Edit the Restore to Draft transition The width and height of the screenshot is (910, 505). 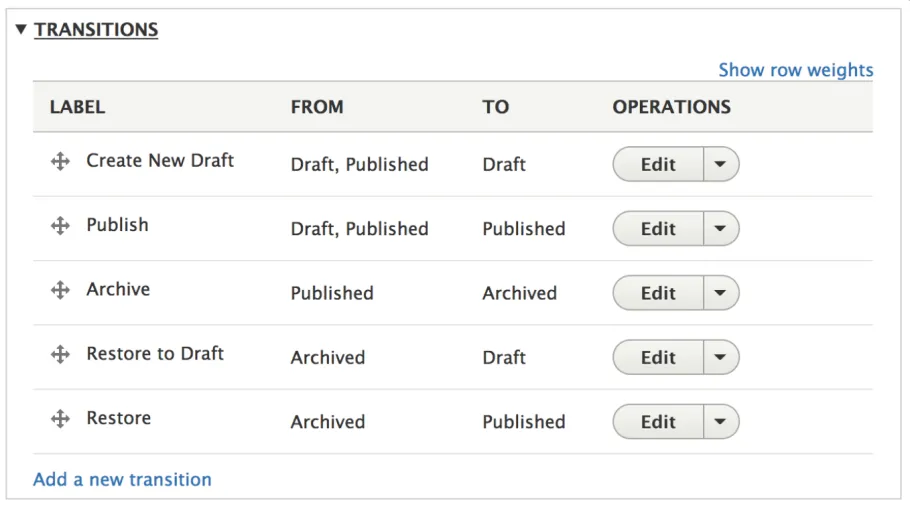click(x=658, y=357)
